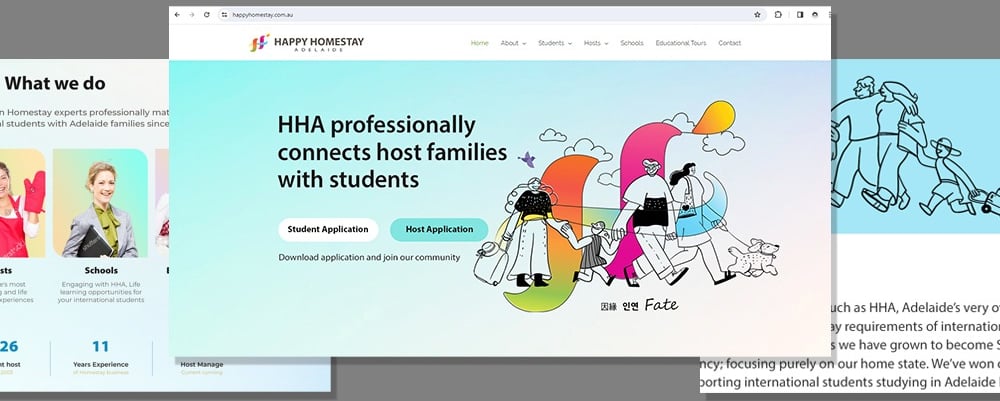Click the browser back arrow
The image size is (1000, 401).
tap(177, 15)
